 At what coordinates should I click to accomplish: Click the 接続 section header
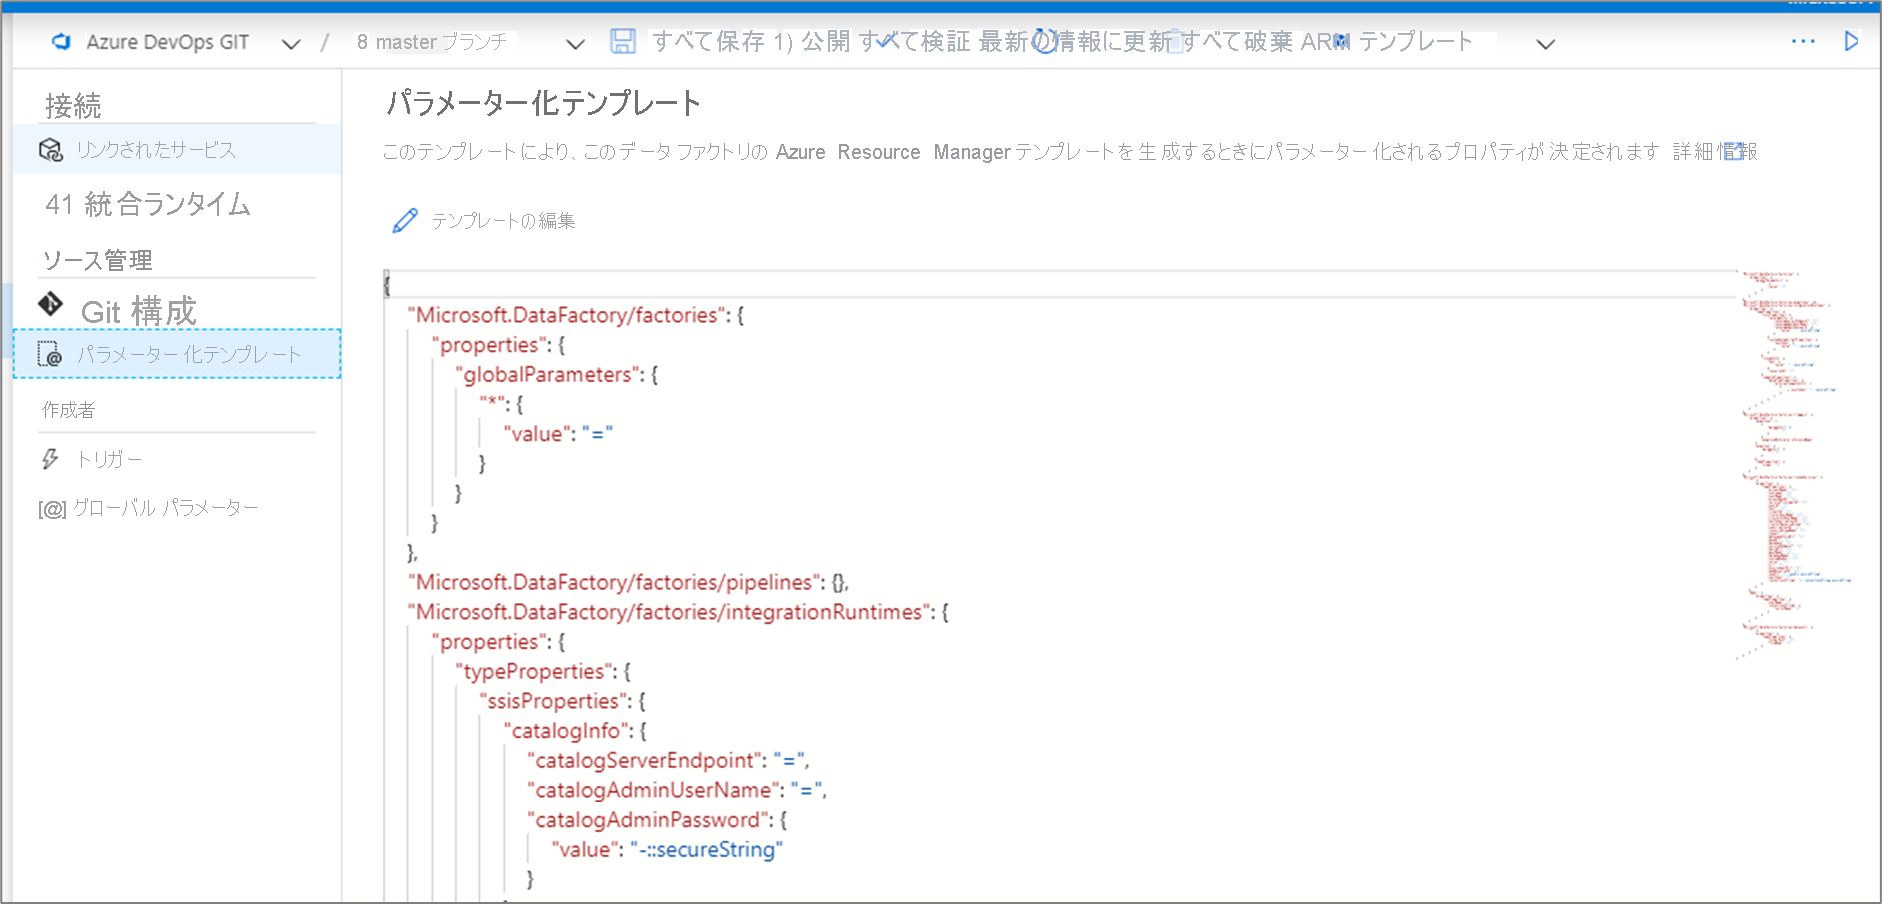pos(73,105)
